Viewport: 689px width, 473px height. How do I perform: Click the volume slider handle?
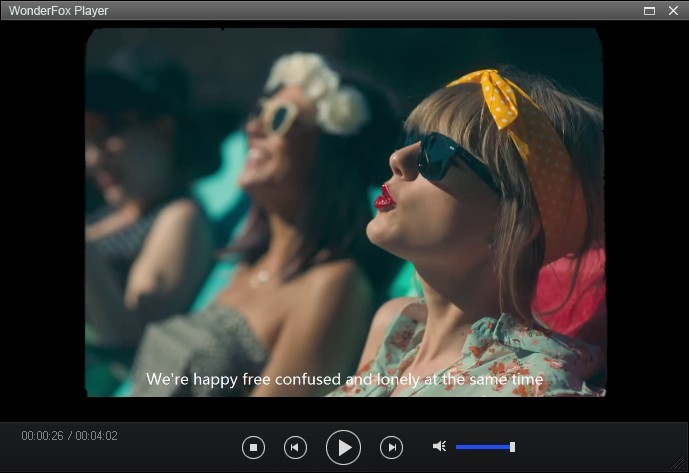click(512, 447)
